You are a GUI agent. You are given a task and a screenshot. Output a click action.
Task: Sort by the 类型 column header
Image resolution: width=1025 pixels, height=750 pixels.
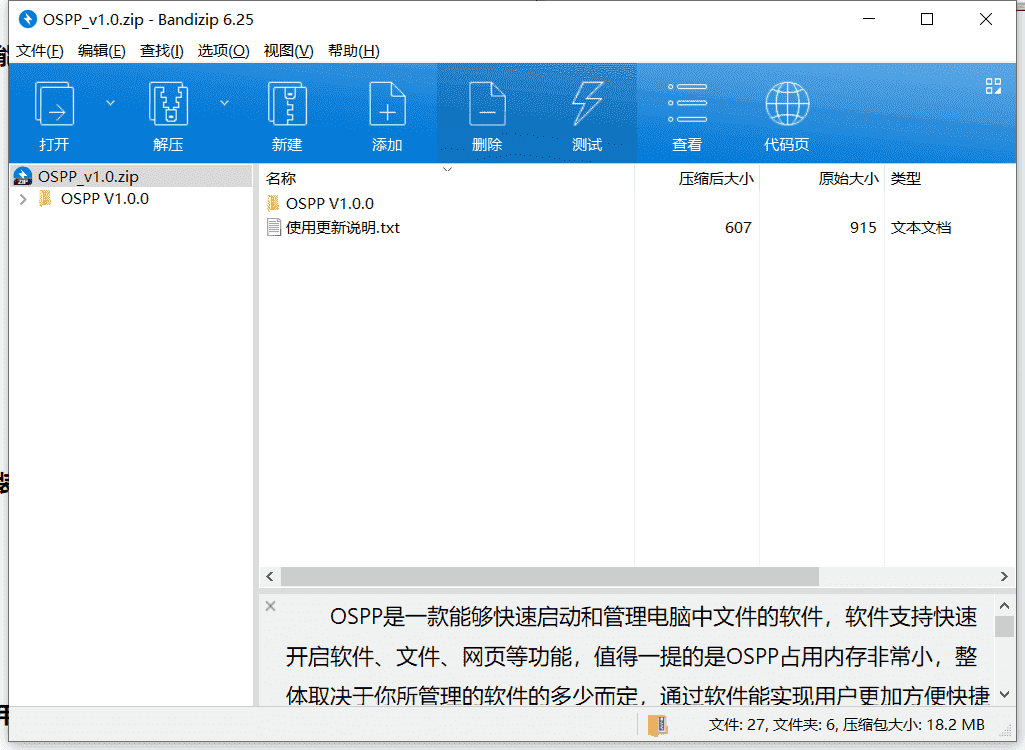pos(950,179)
